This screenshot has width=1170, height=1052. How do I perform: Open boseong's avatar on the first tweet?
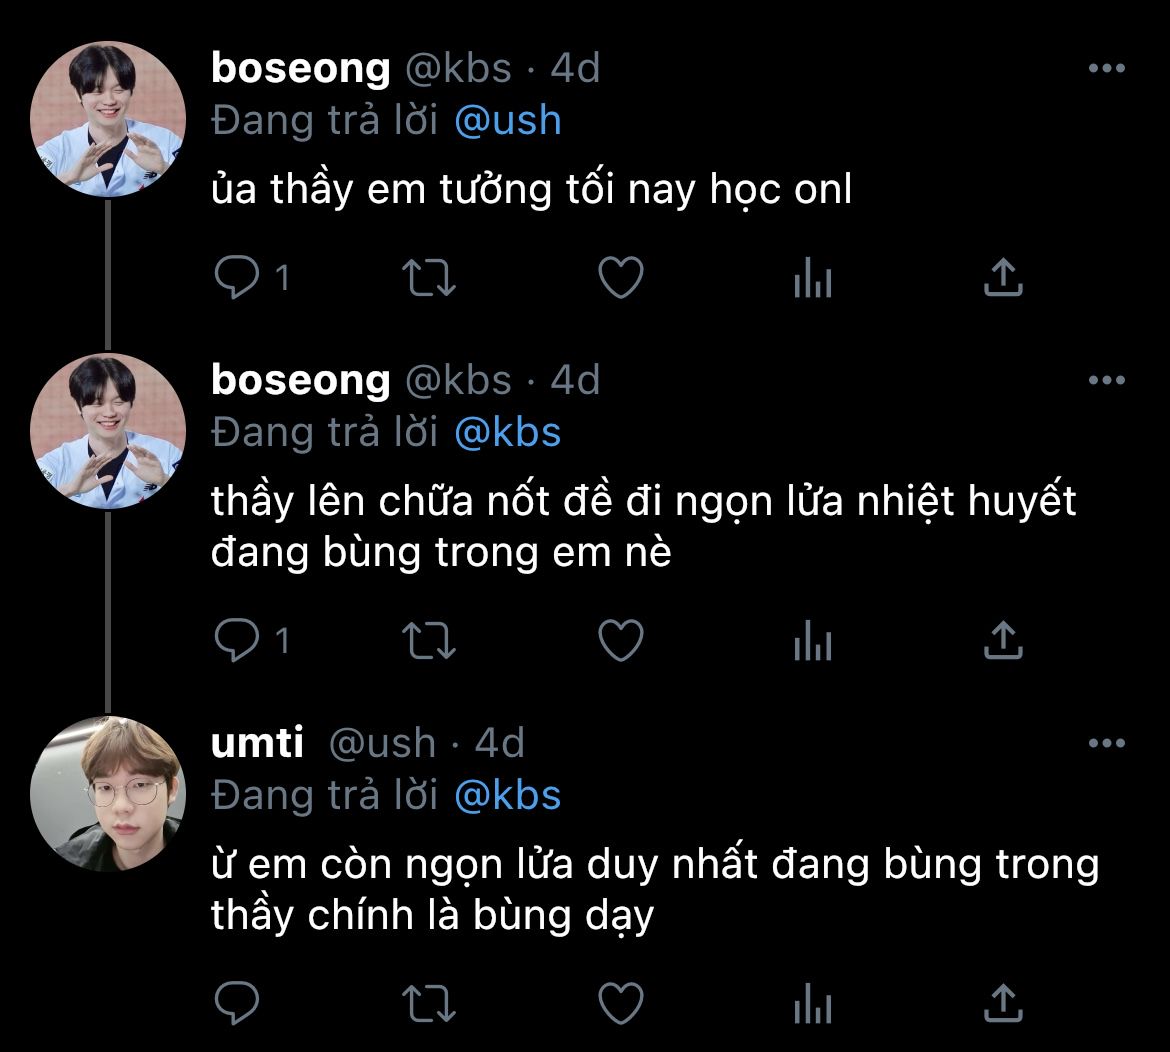click(x=108, y=119)
